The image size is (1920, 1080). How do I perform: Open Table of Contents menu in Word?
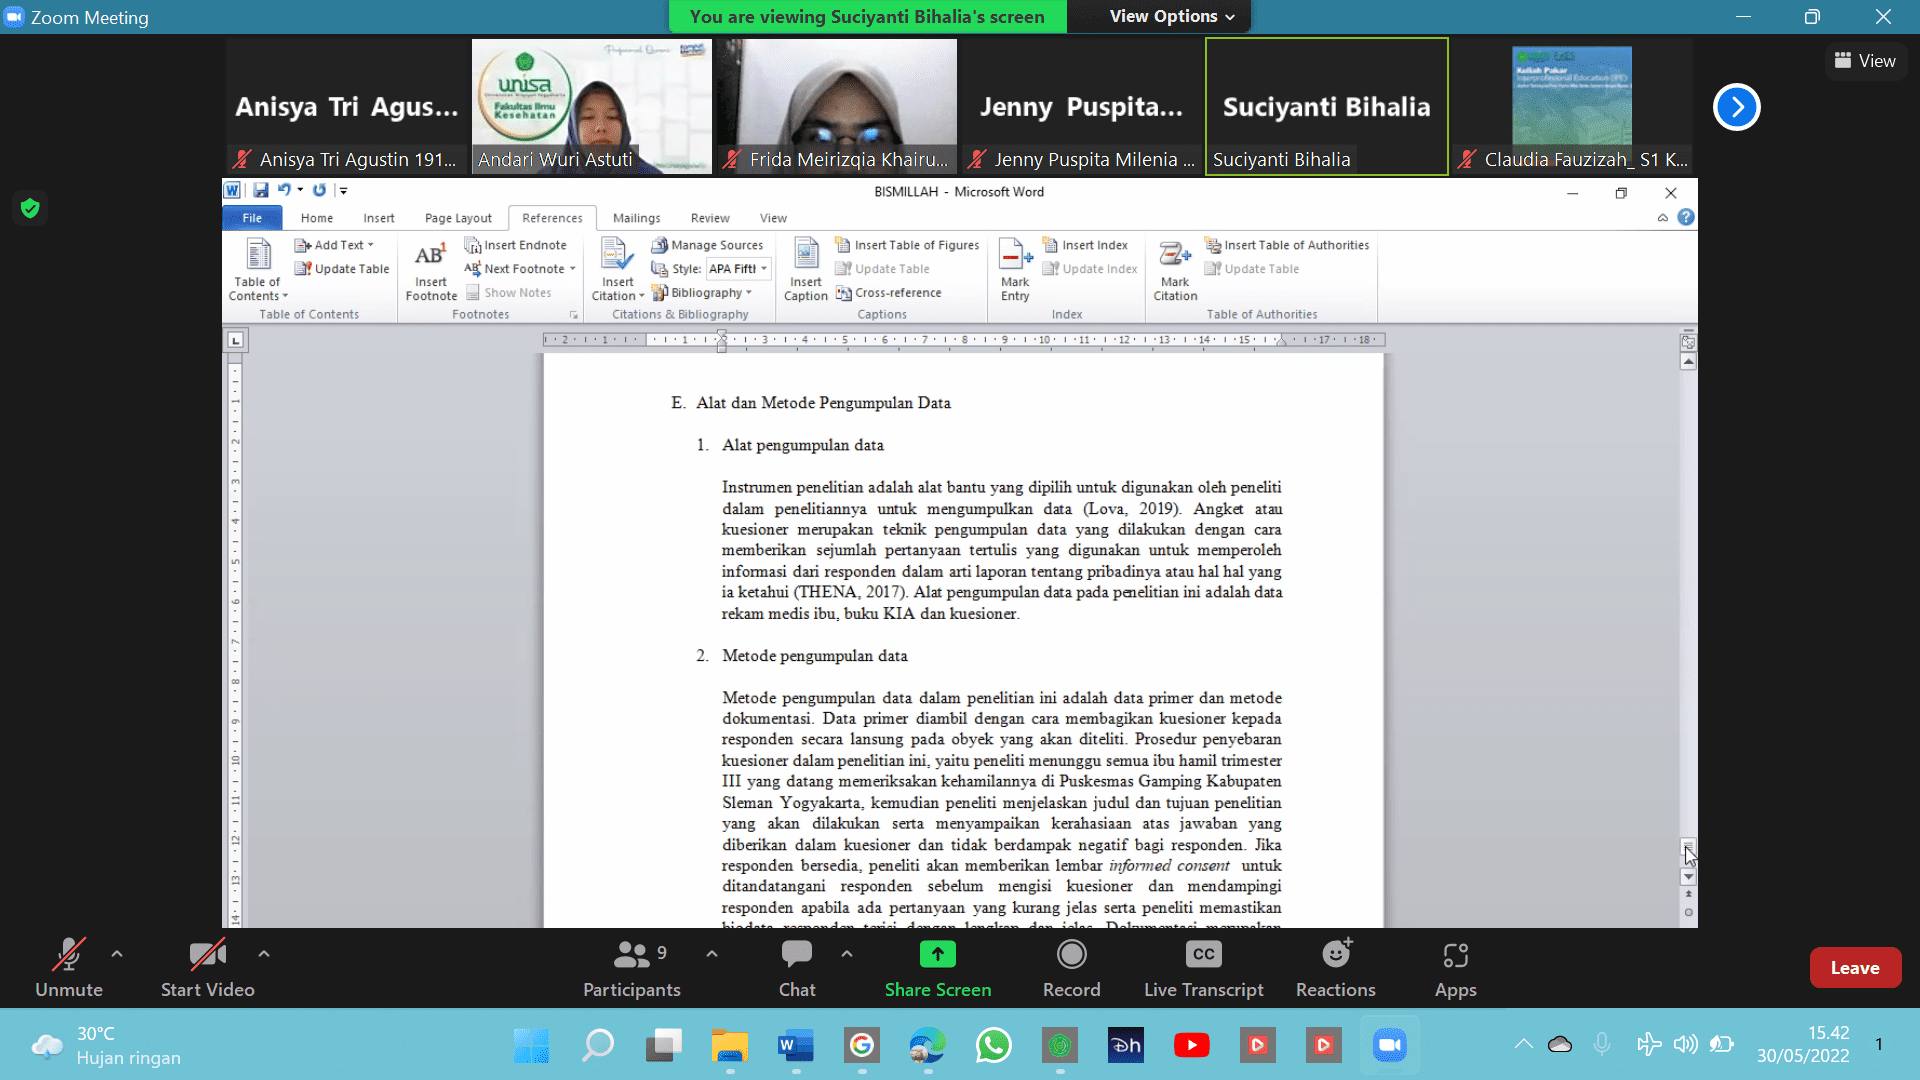pos(258,270)
